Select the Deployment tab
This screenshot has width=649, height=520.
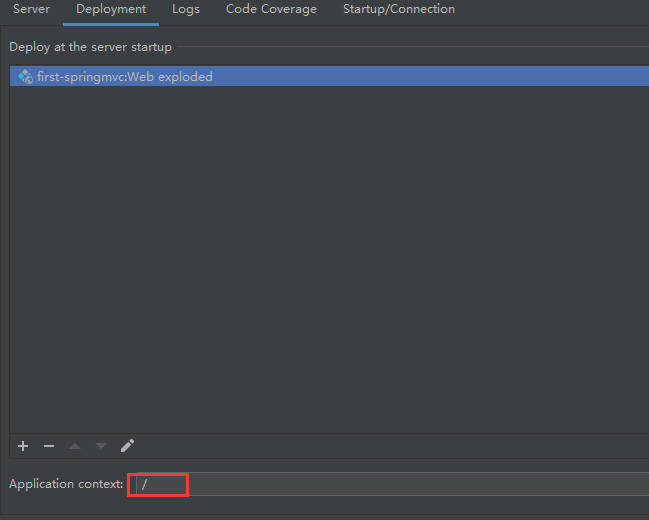(x=111, y=9)
